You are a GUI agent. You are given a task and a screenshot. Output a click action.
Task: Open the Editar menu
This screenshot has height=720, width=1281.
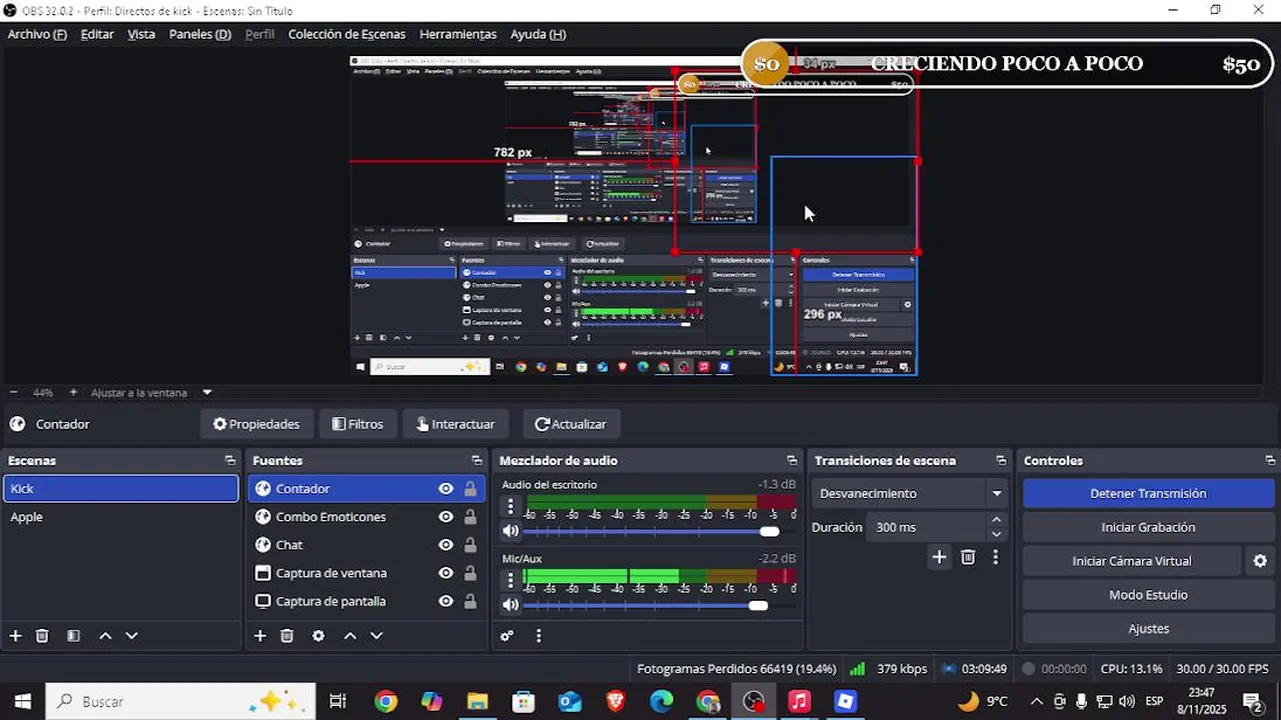coord(97,34)
